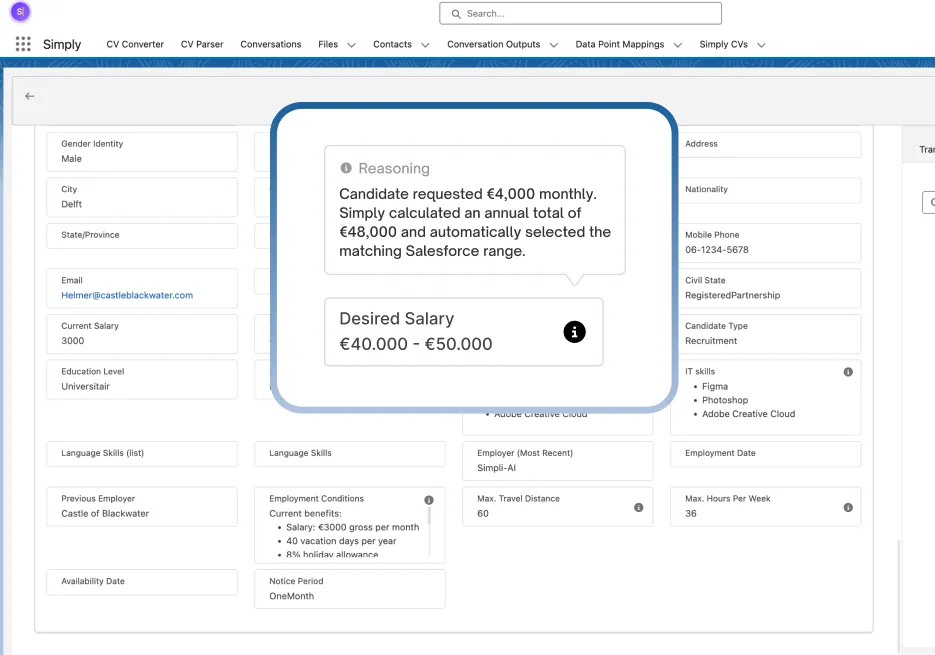Click the IT skills info icon

848,372
